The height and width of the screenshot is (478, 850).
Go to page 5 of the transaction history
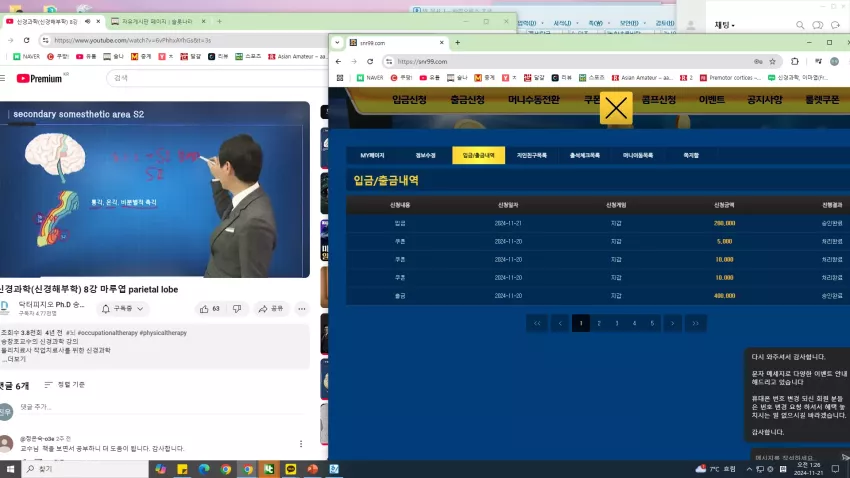[652, 324]
